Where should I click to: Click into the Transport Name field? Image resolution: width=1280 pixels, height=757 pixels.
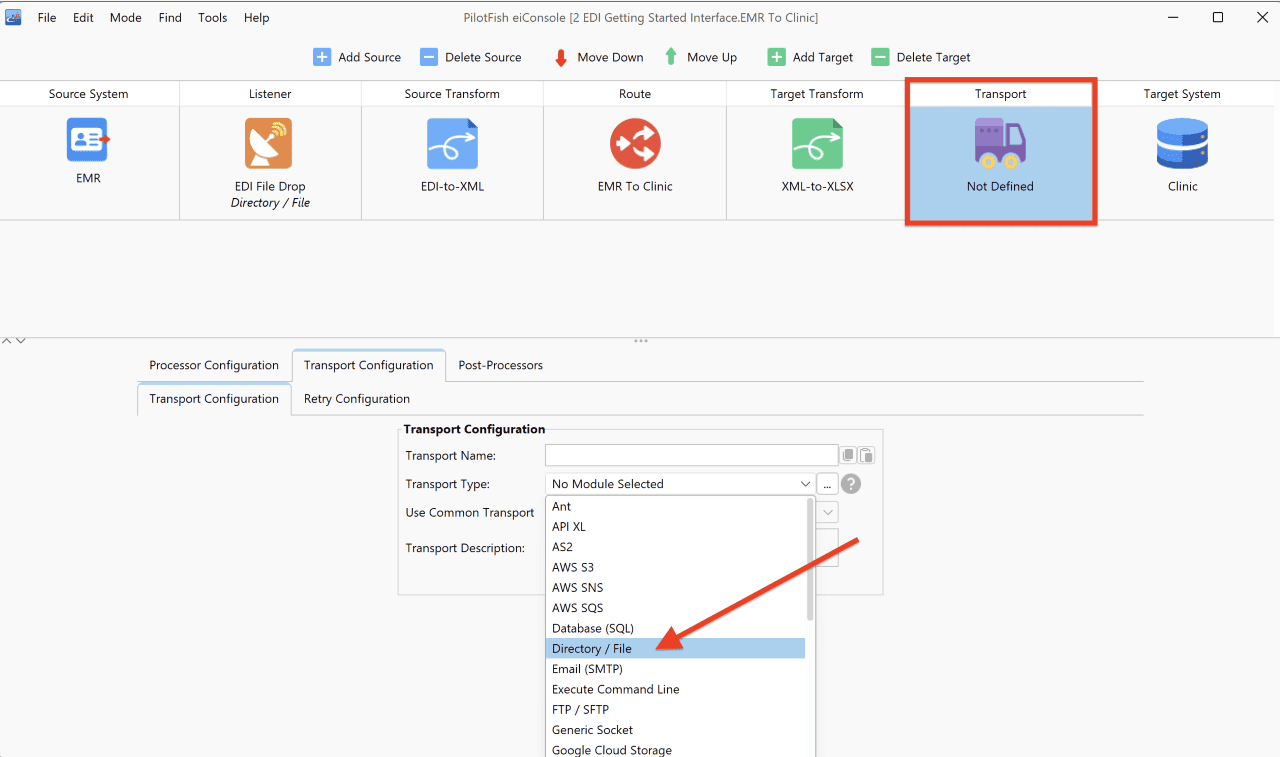tap(691, 455)
